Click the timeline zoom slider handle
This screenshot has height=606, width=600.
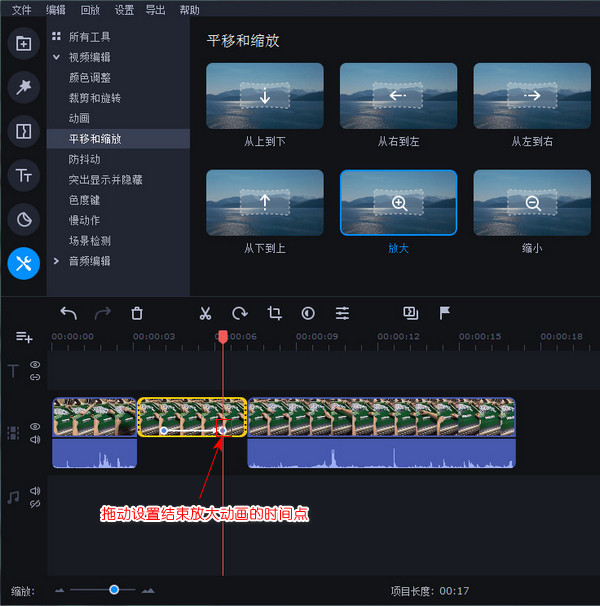pos(114,590)
